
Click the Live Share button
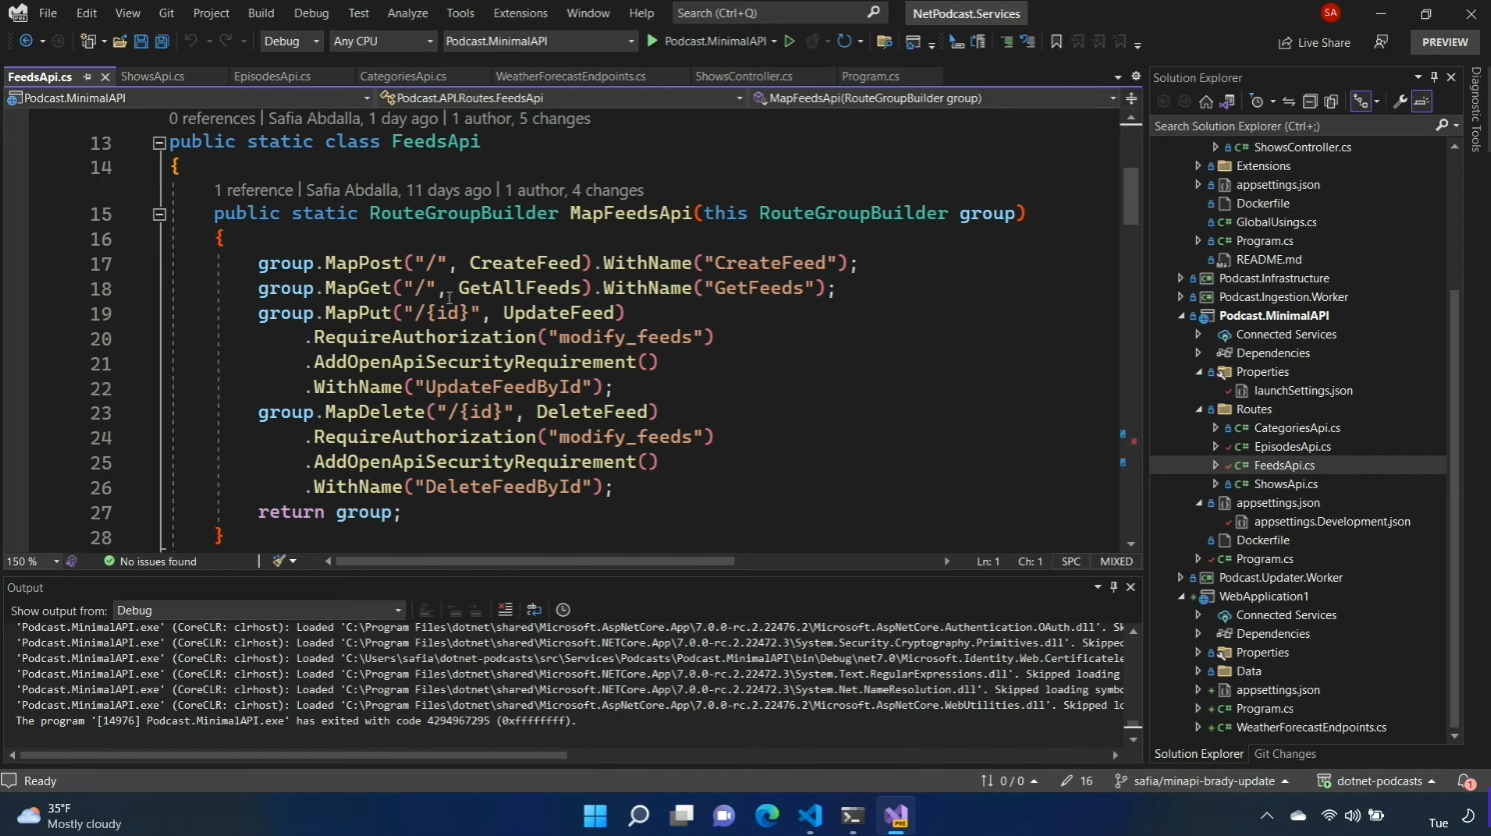pyautogui.click(x=1314, y=42)
